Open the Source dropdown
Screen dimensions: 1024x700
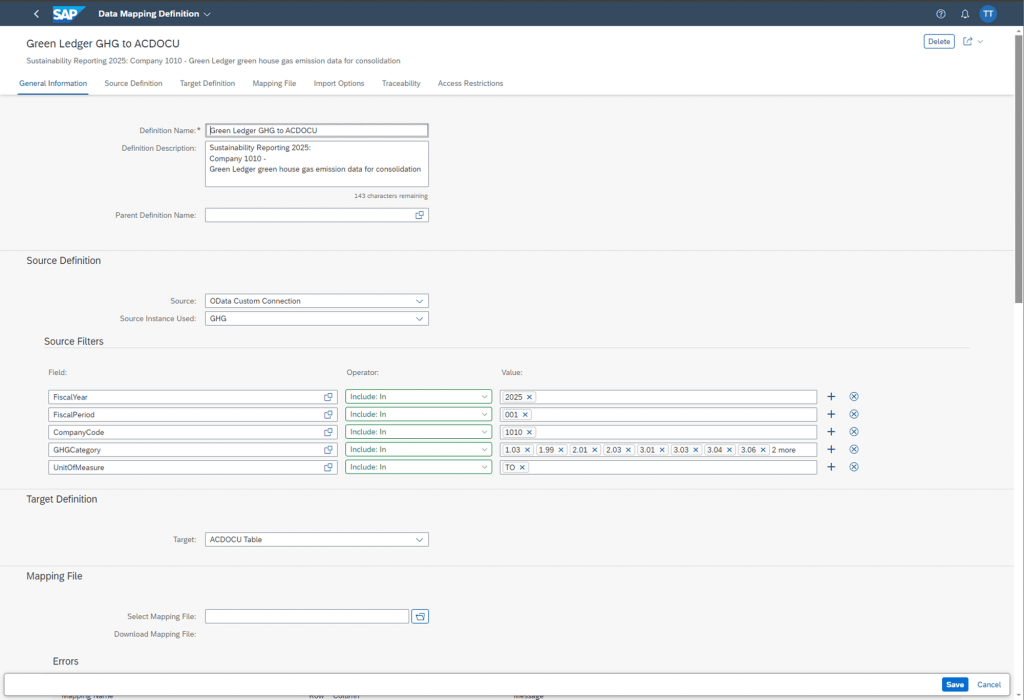(x=419, y=301)
